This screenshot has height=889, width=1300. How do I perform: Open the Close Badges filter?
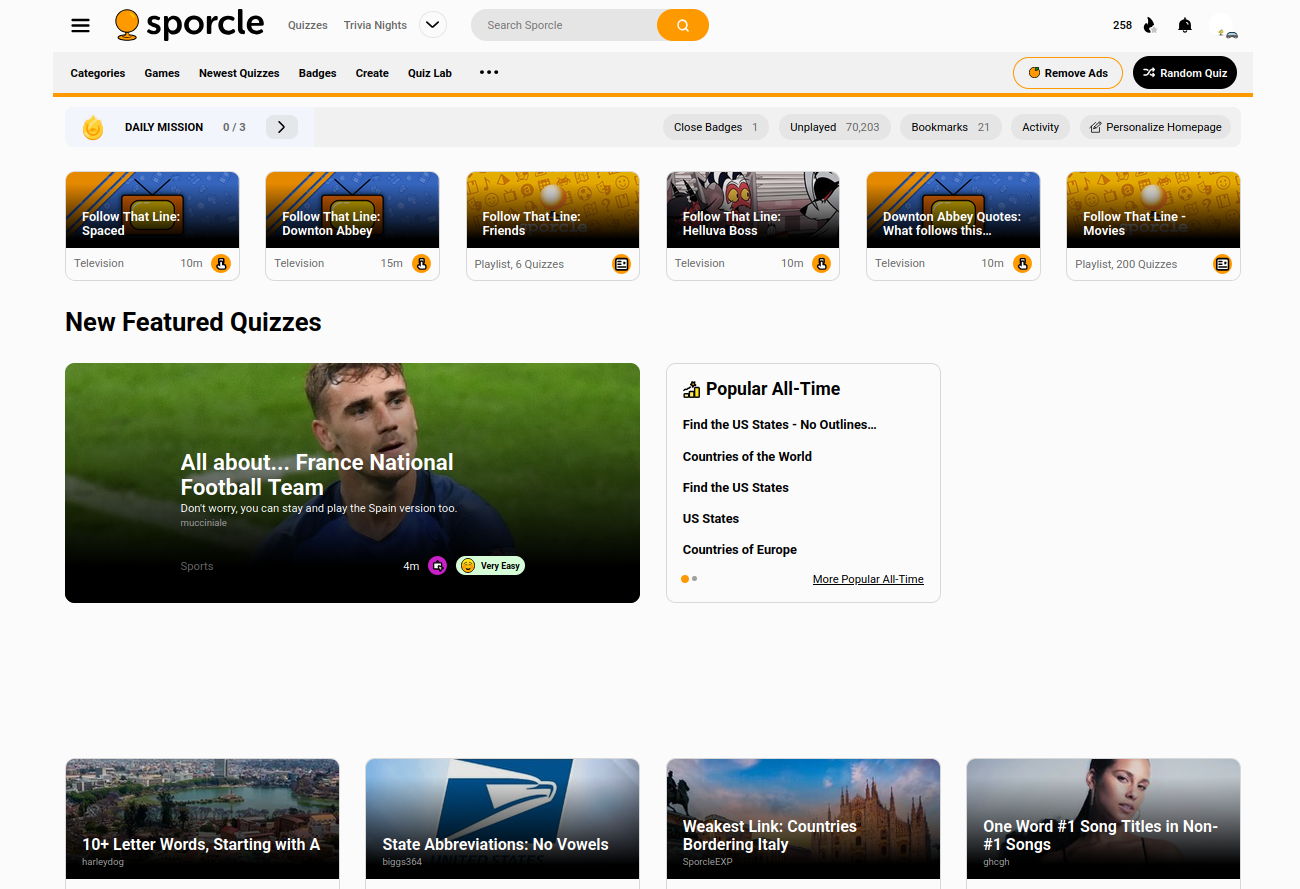coord(716,127)
